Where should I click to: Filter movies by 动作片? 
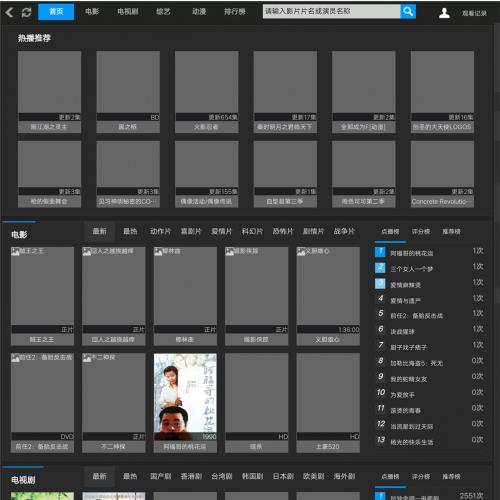coord(160,231)
